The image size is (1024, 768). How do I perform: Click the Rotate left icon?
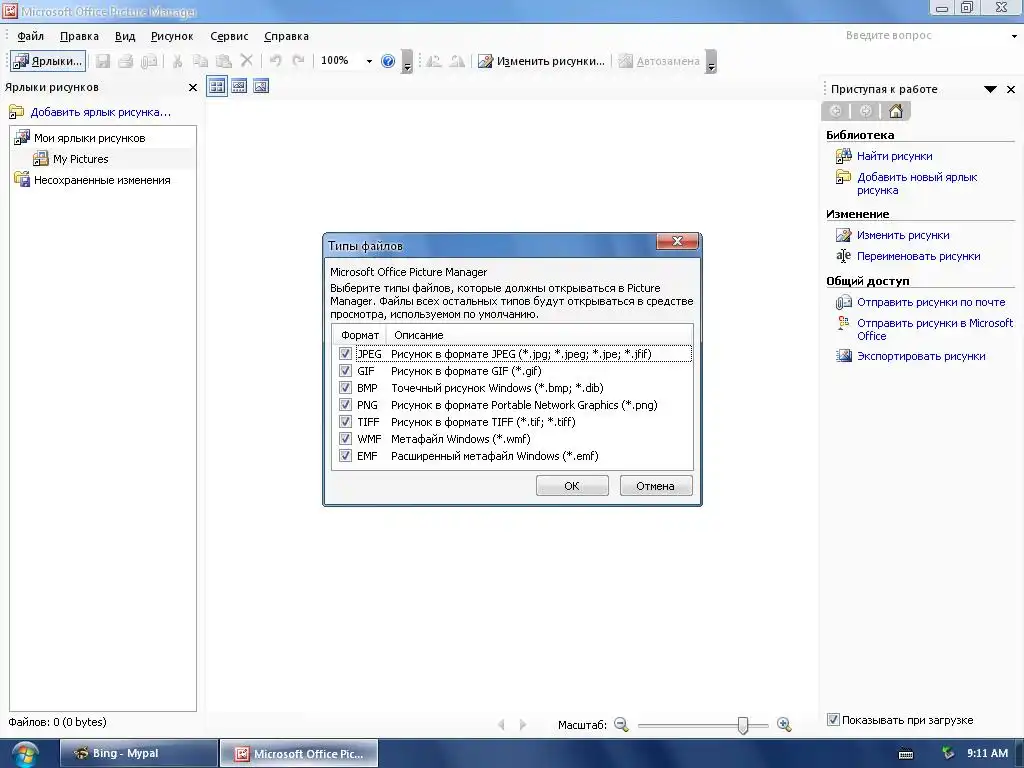[433, 61]
